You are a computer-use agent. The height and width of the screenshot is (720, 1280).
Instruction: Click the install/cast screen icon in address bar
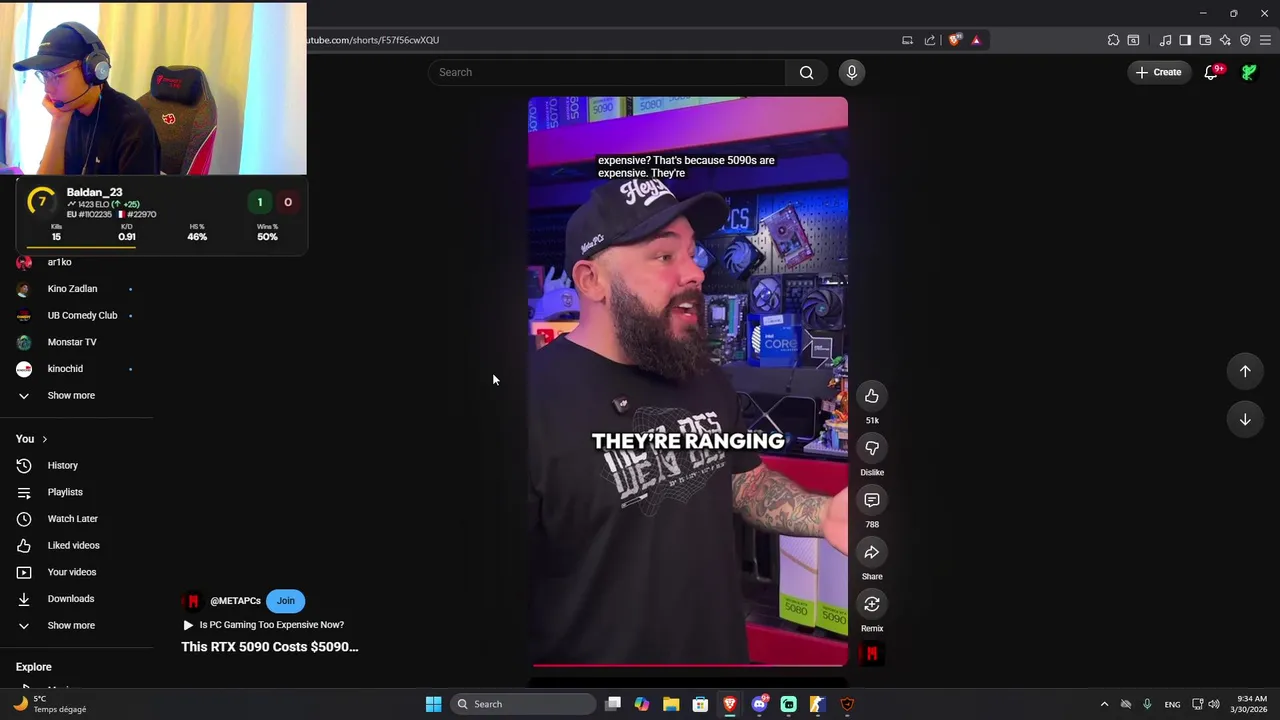click(907, 40)
